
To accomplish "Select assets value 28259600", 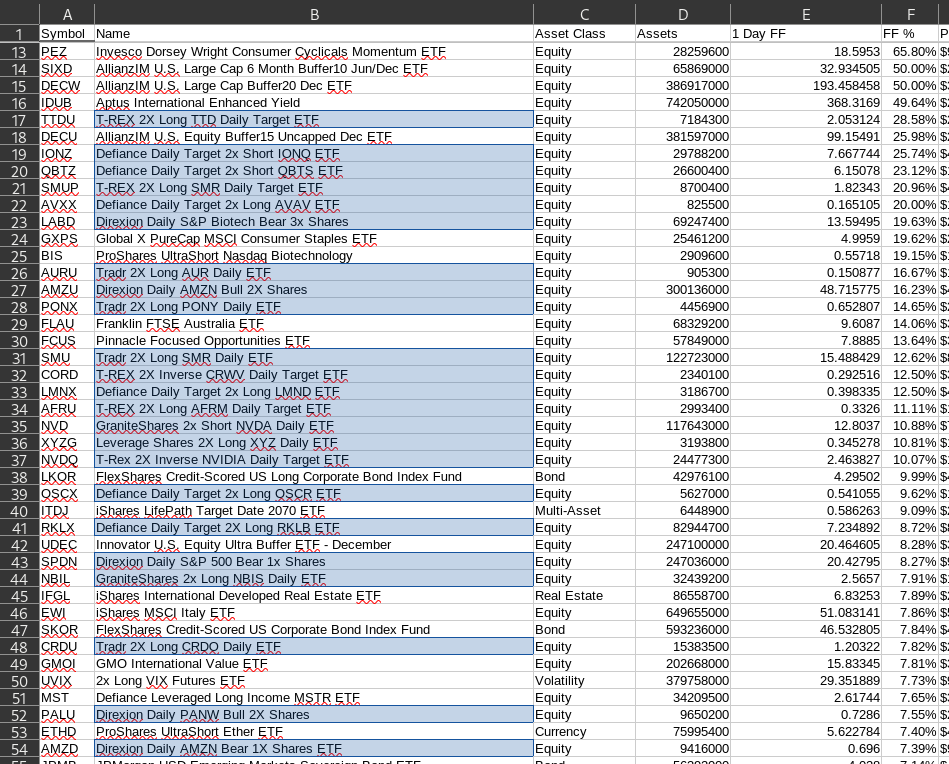I will pos(683,52).
